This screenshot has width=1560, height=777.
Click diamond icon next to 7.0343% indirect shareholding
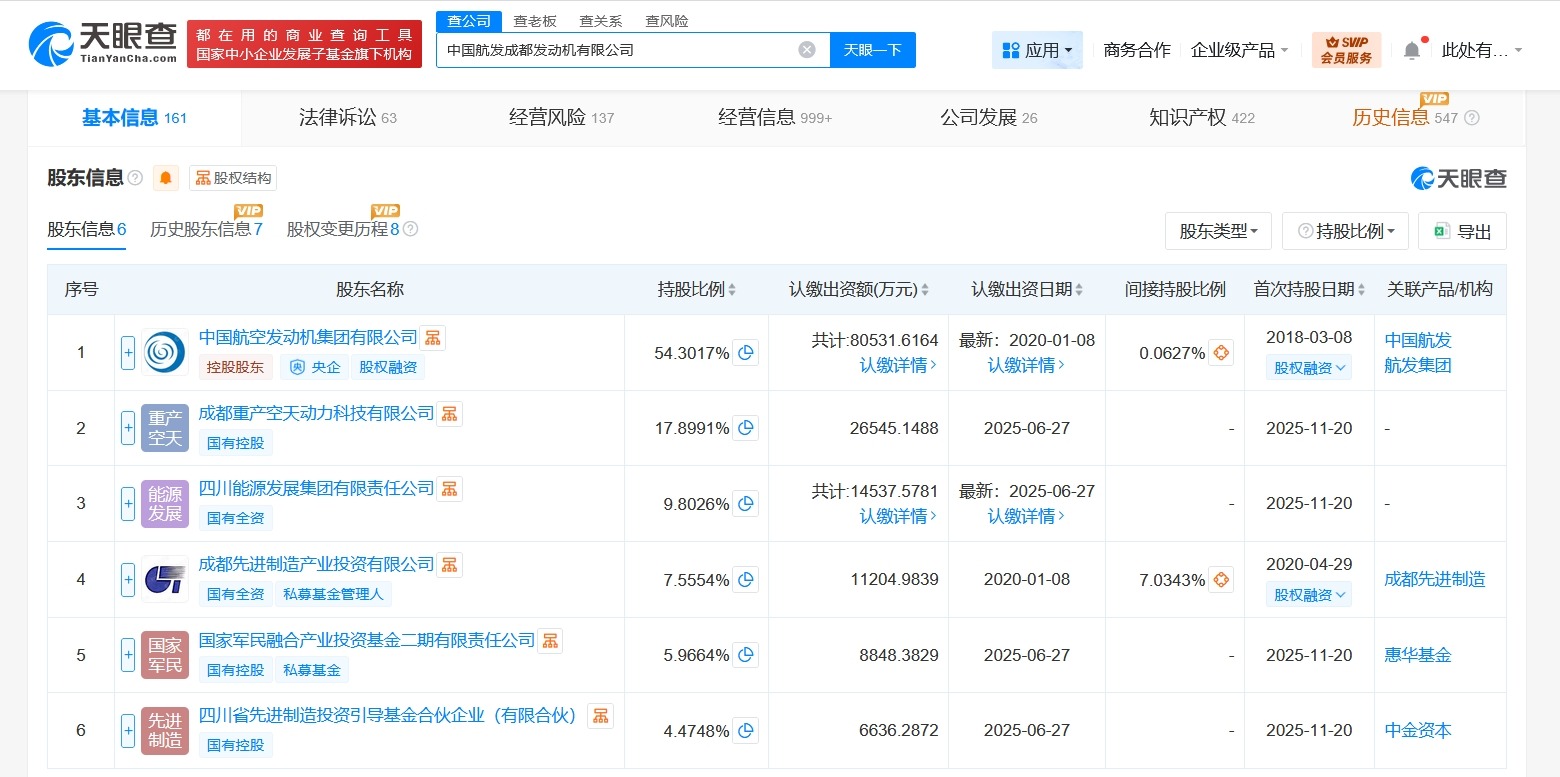(1220, 579)
